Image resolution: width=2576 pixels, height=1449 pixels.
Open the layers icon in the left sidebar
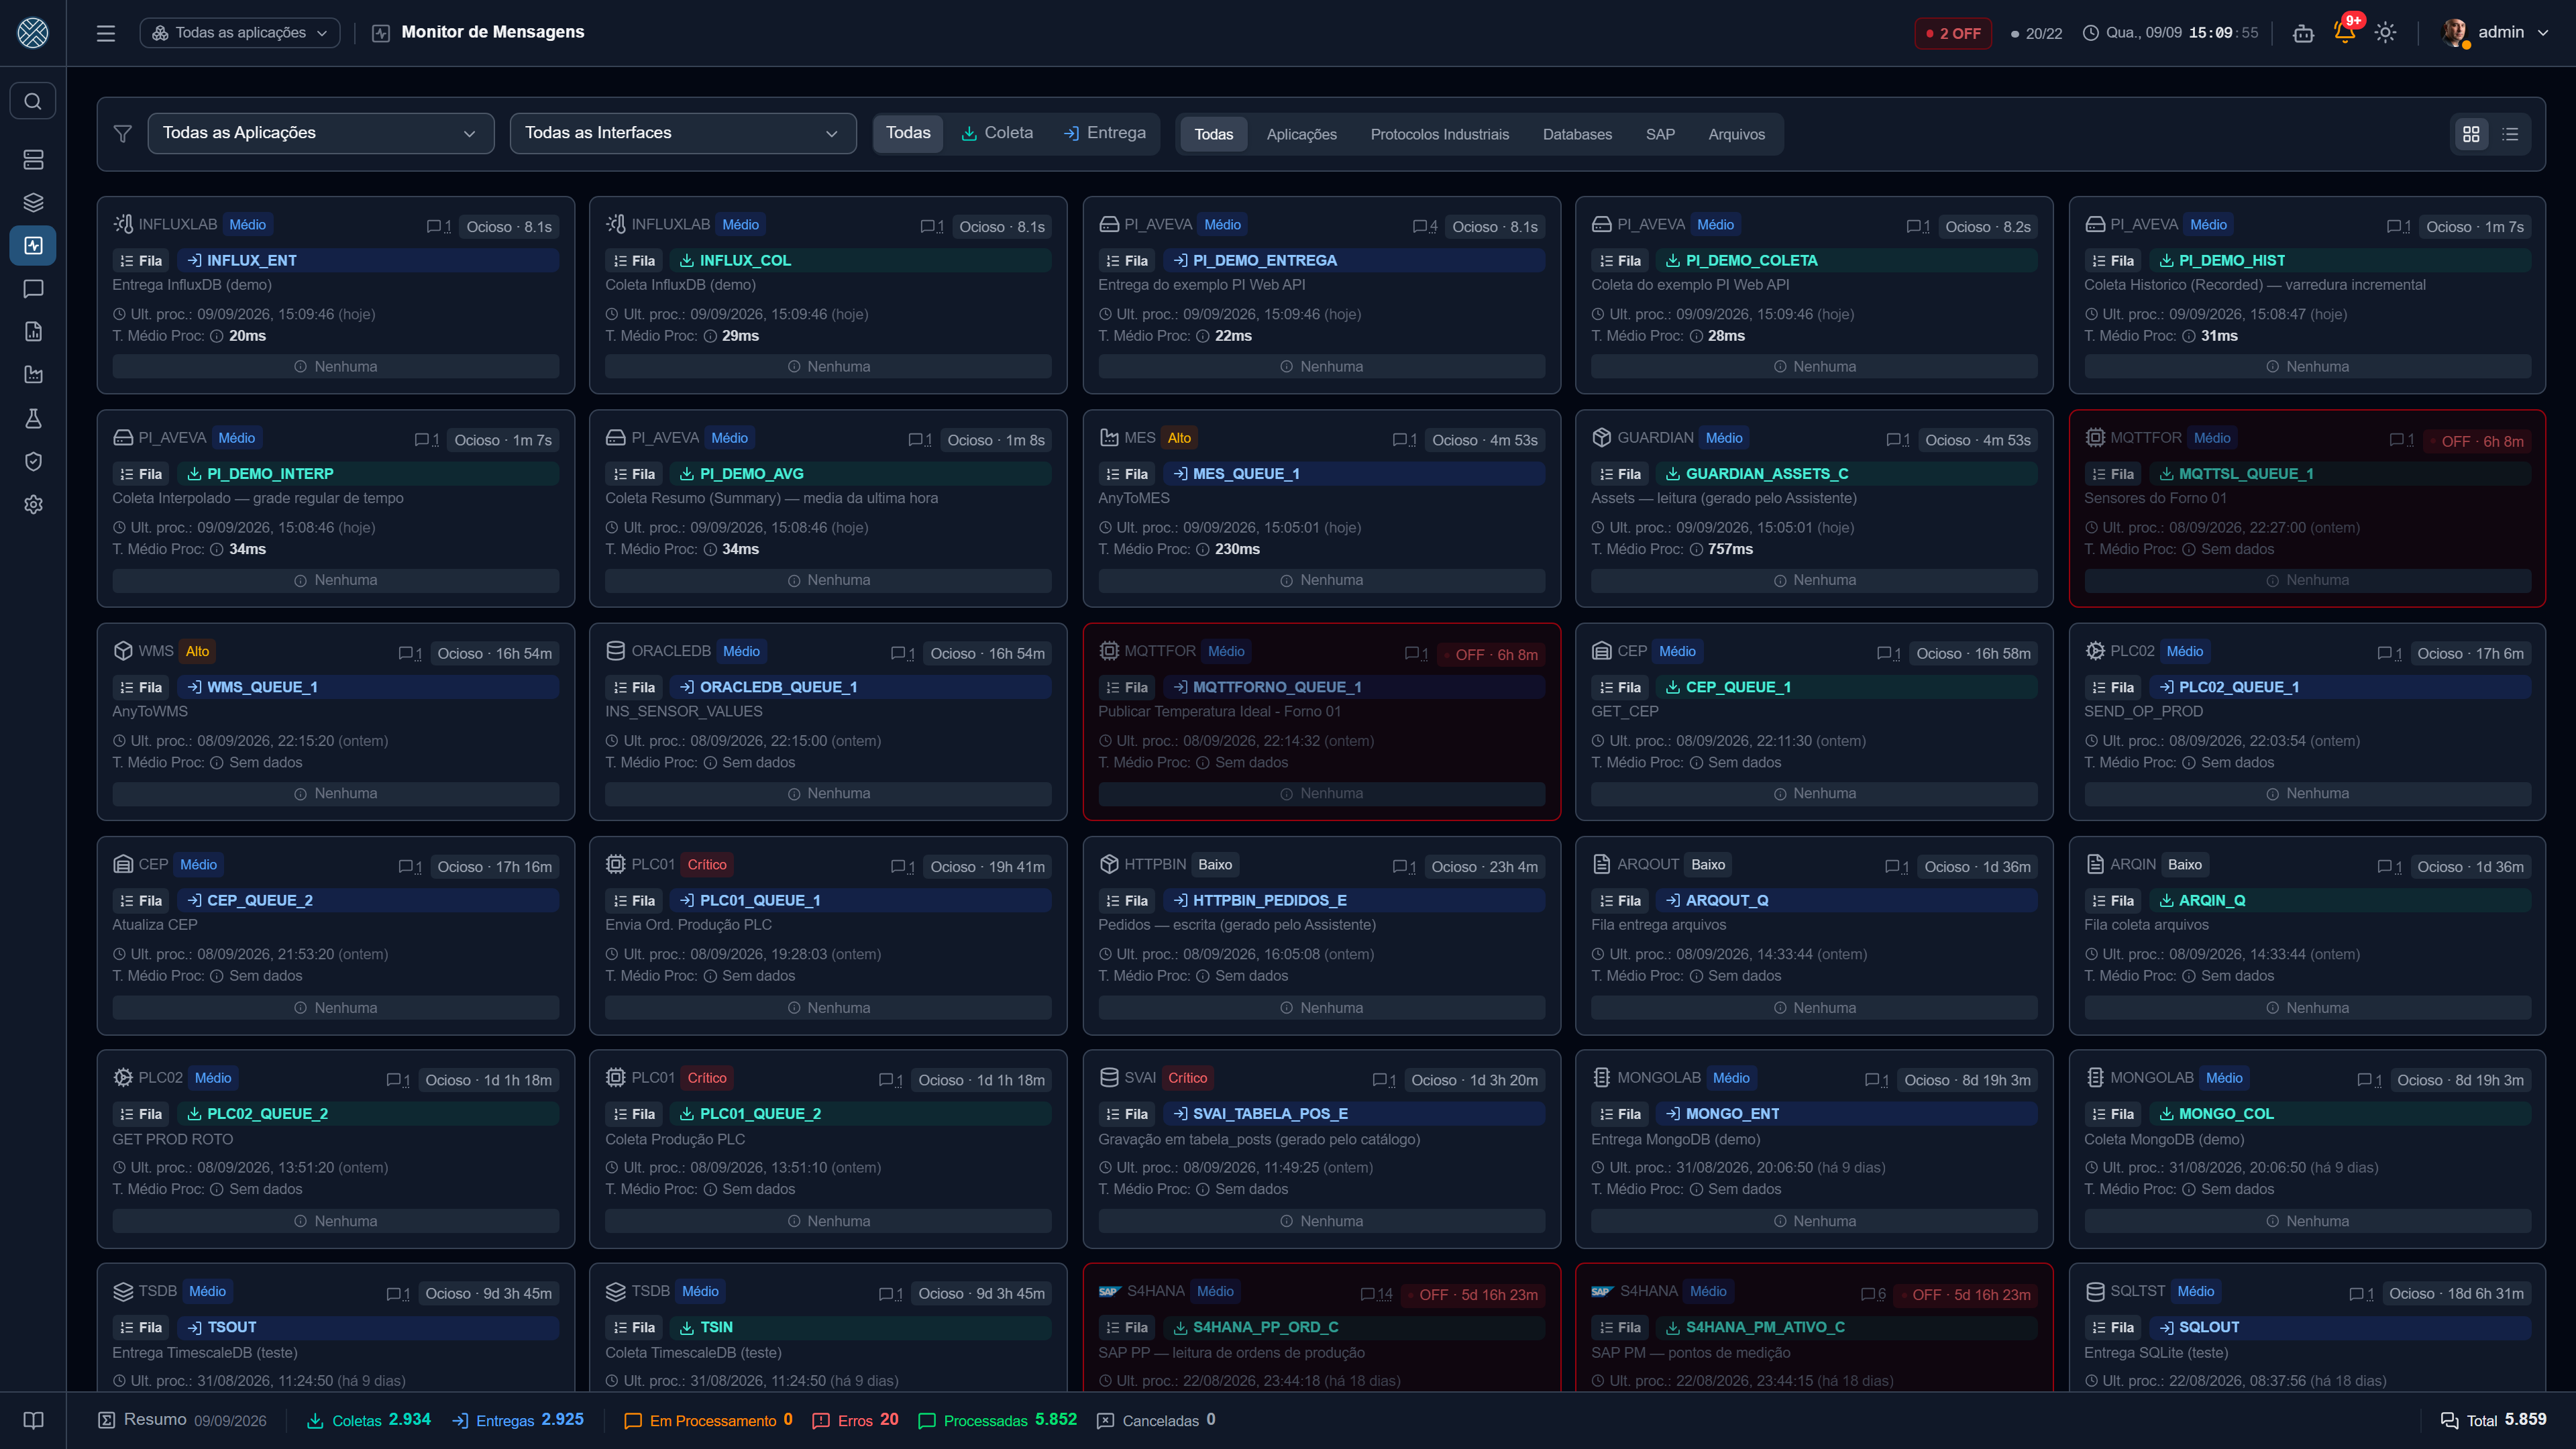pyautogui.click(x=33, y=202)
